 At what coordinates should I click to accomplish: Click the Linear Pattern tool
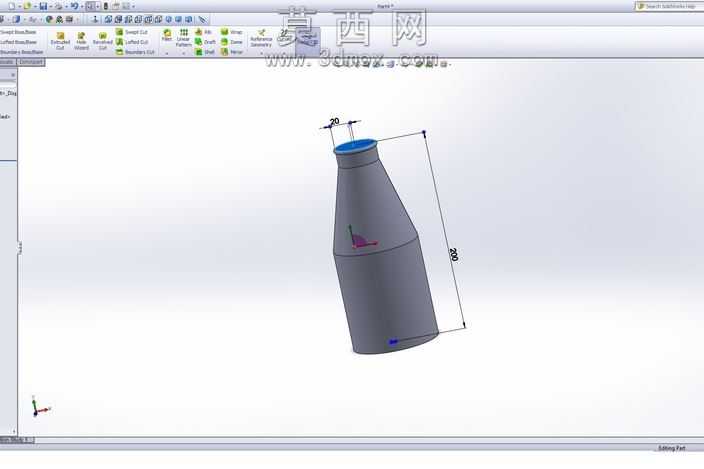point(183,38)
